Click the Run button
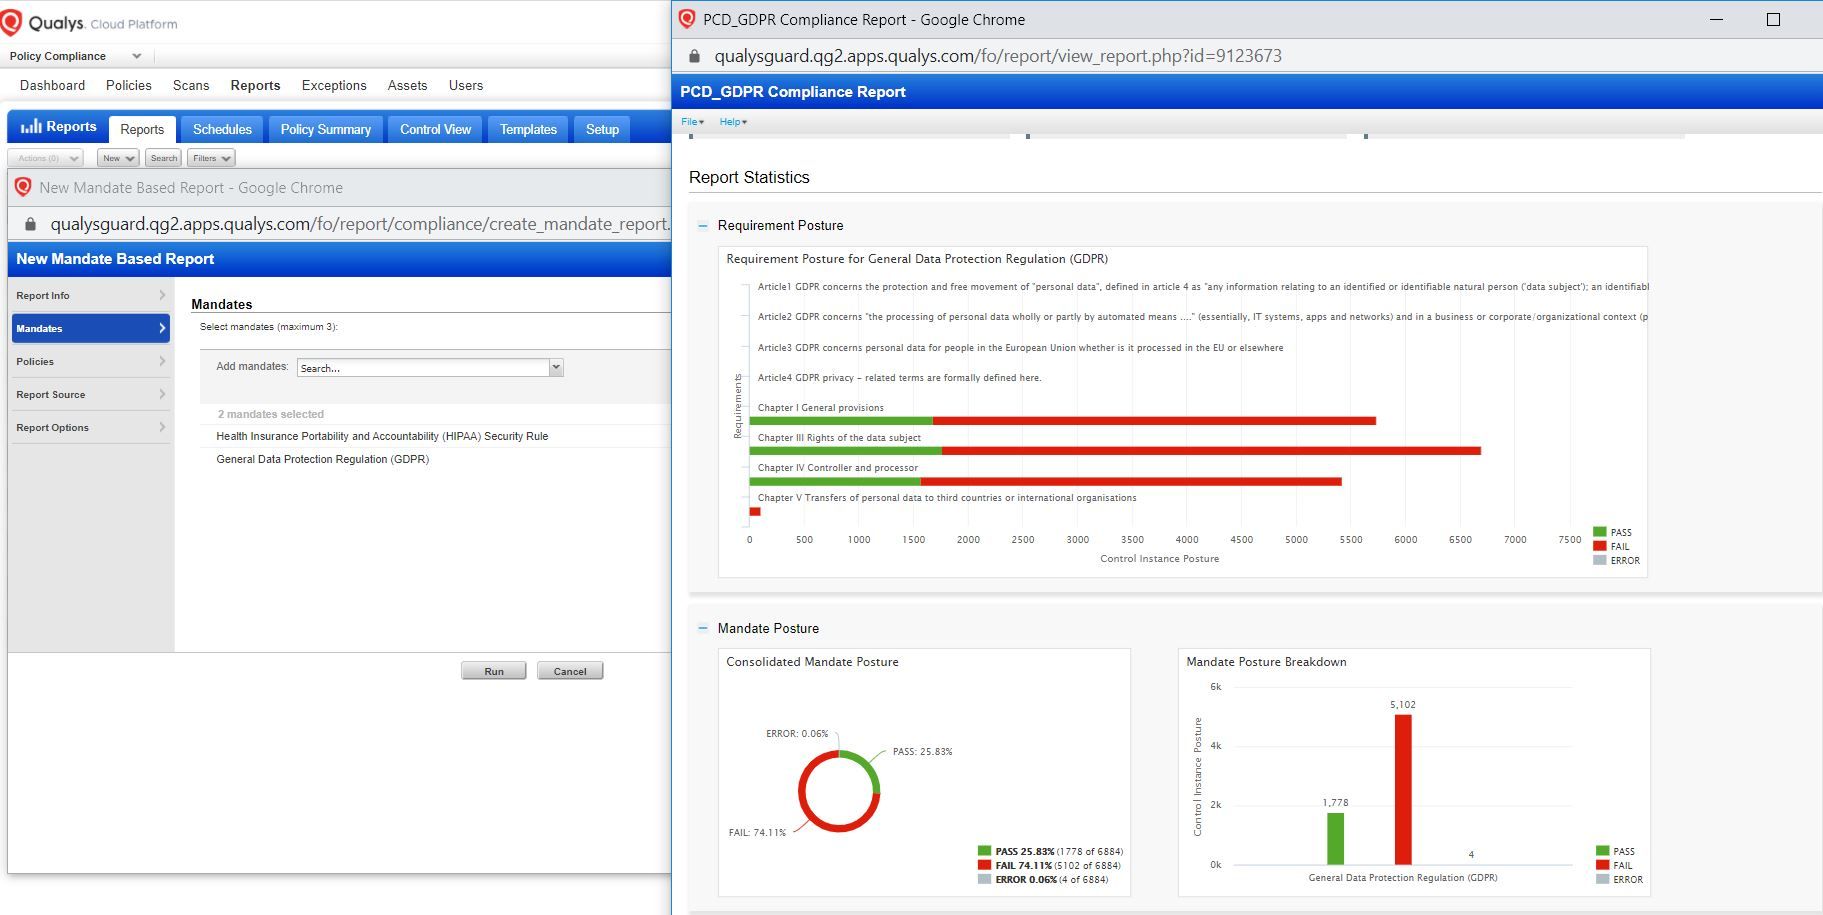The image size is (1823, 915). click(494, 671)
